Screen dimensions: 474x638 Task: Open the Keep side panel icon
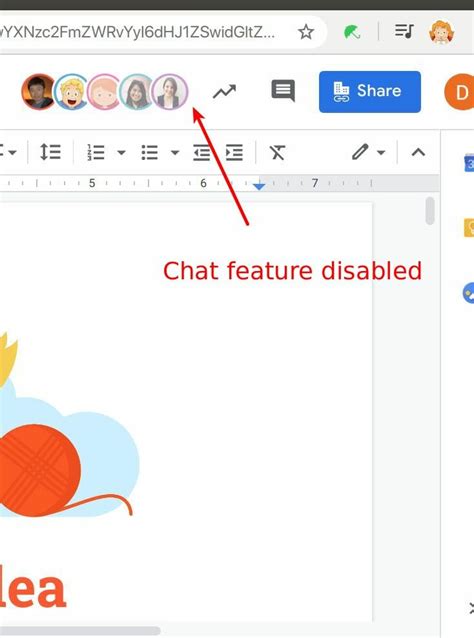469,227
